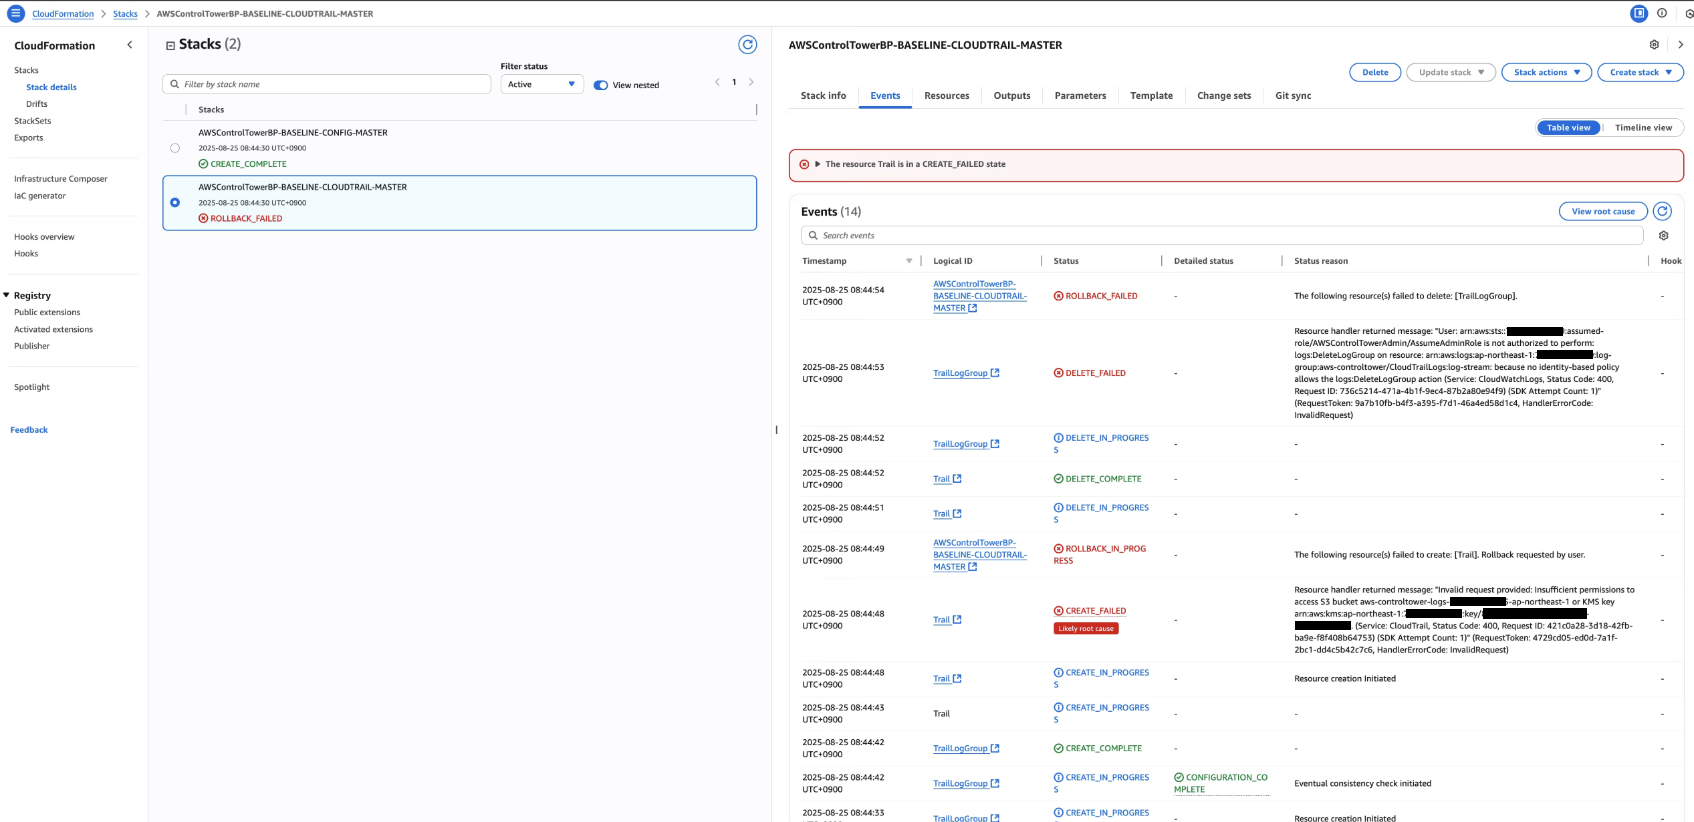Open the info panel icon in top bar
Screen dimensions: 1694x822
(x=1662, y=13)
